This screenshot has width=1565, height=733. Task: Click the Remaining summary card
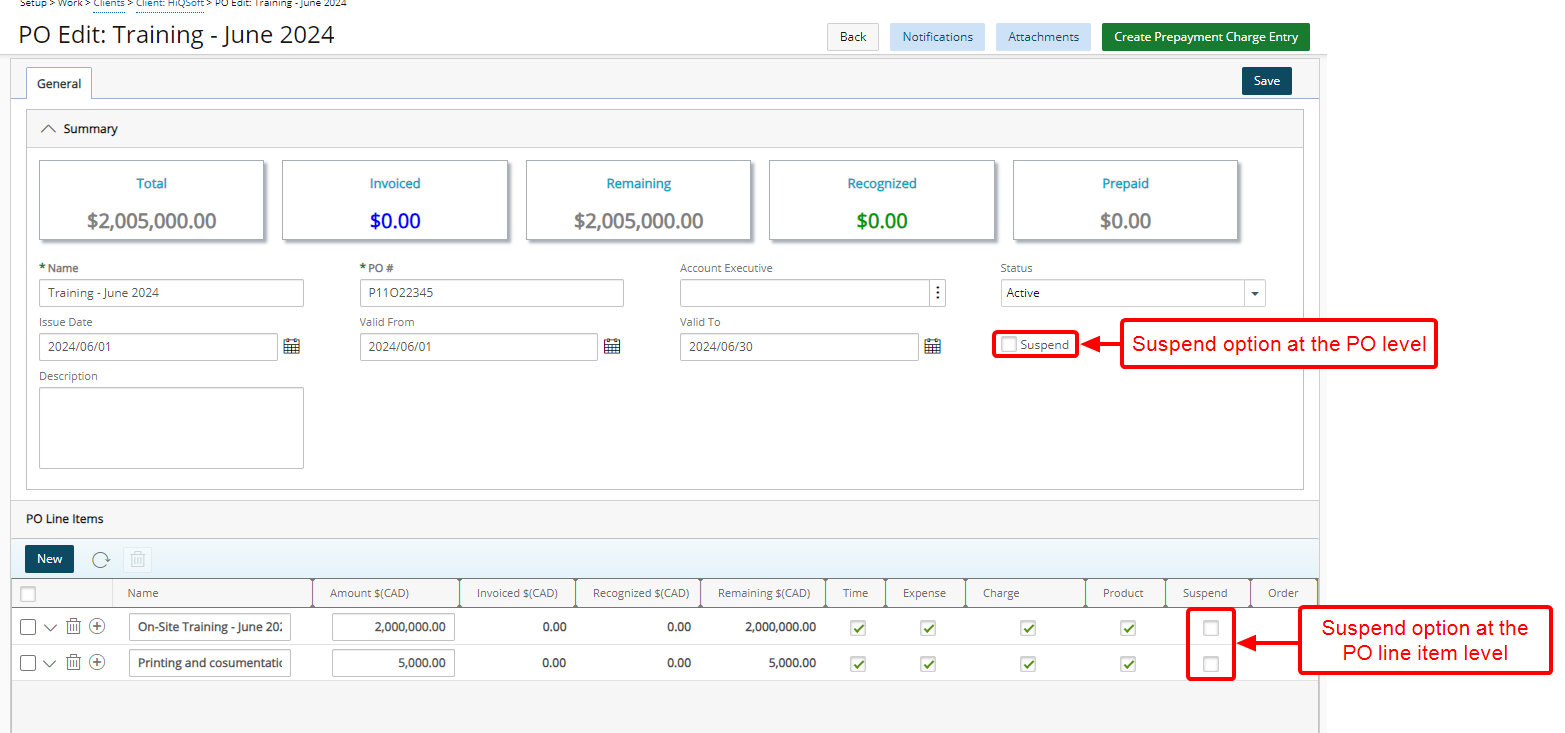point(638,200)
